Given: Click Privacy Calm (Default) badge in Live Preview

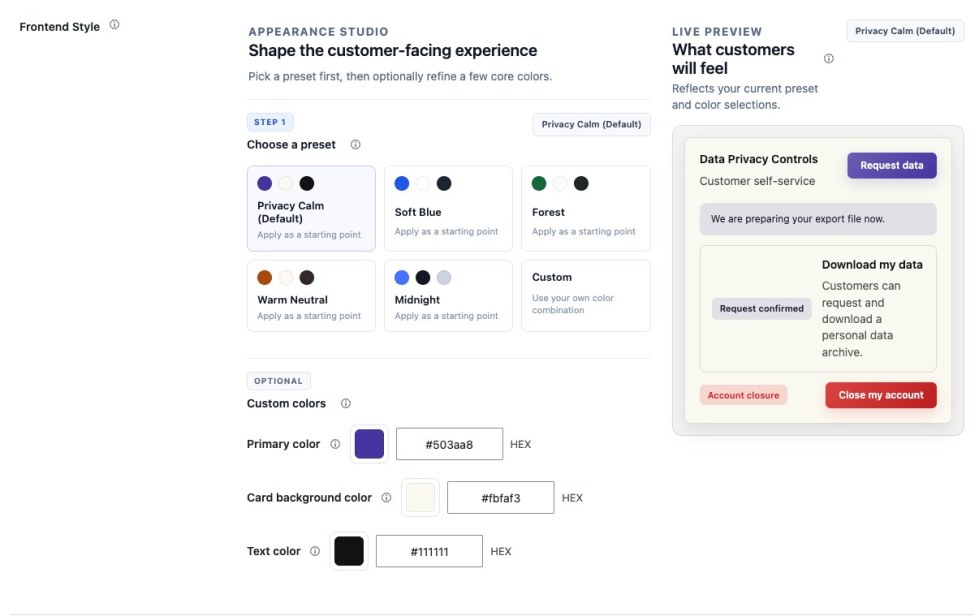Looking at the screenshot, I should (x=905, y=31).
